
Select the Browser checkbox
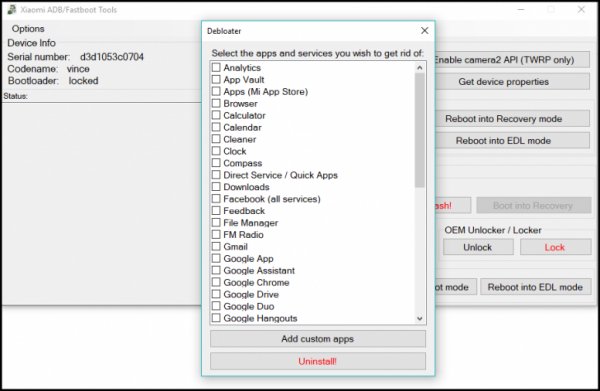coord(216,103)
